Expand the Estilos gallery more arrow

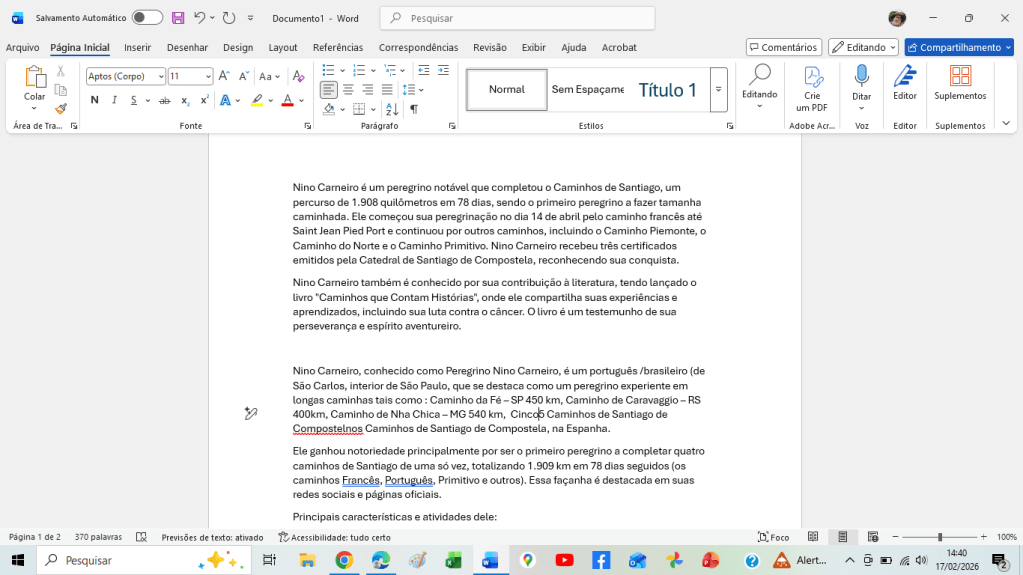coord(718,90)
